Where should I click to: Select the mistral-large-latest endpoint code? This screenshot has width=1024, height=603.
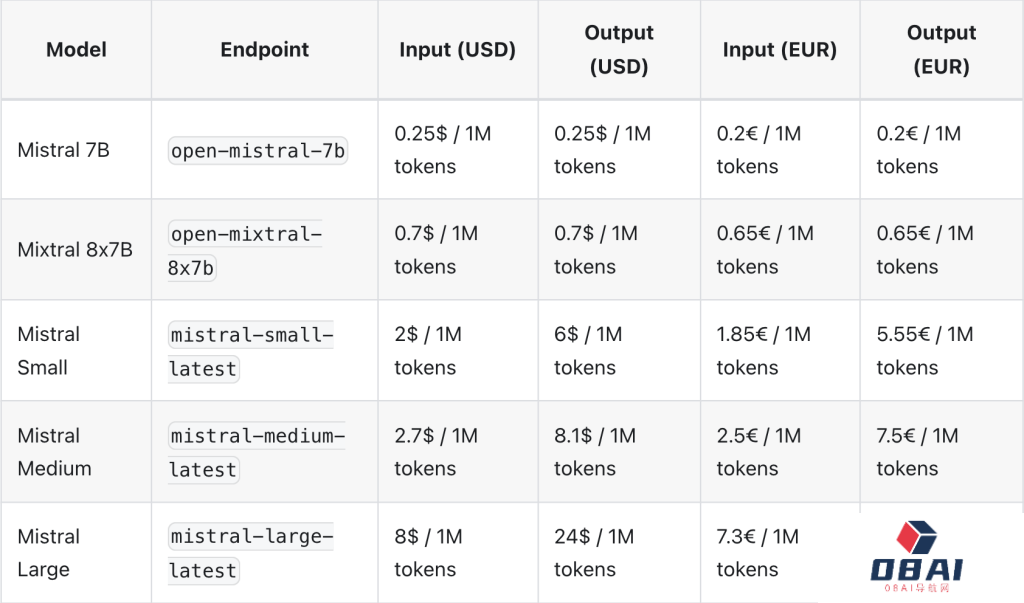[250, 553]
